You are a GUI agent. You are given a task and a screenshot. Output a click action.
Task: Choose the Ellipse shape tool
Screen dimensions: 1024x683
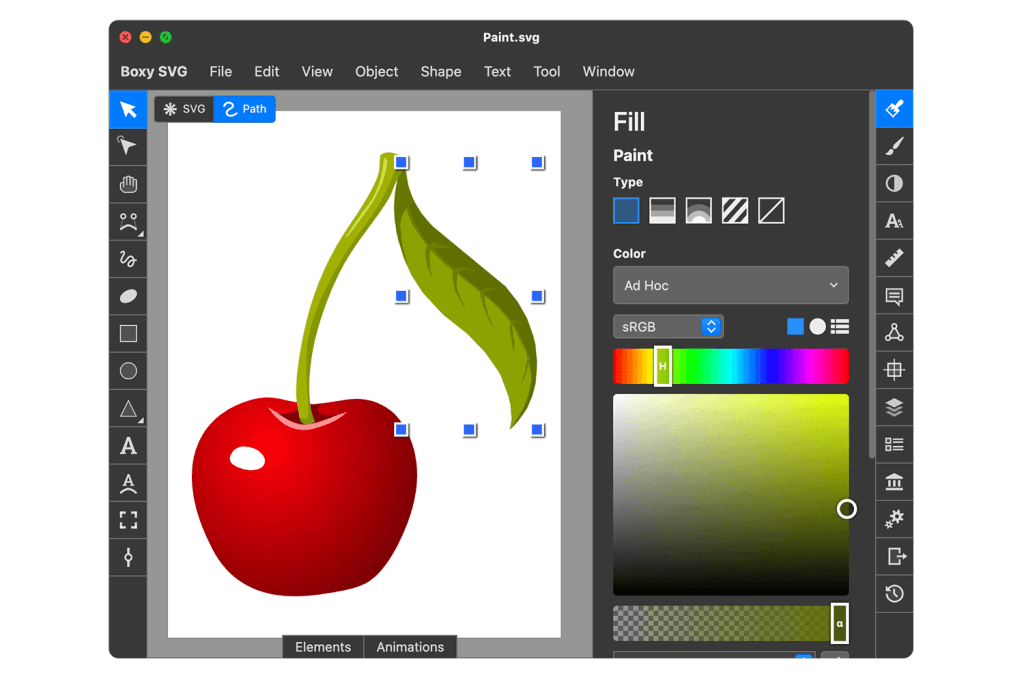pyautogui.click(x=128, y=371)
